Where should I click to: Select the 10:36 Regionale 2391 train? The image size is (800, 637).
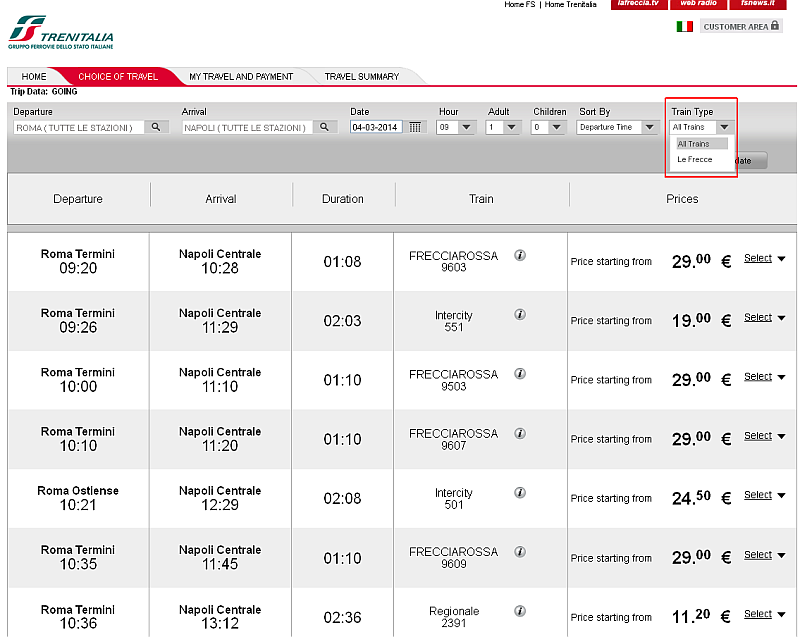coord(764,614)
